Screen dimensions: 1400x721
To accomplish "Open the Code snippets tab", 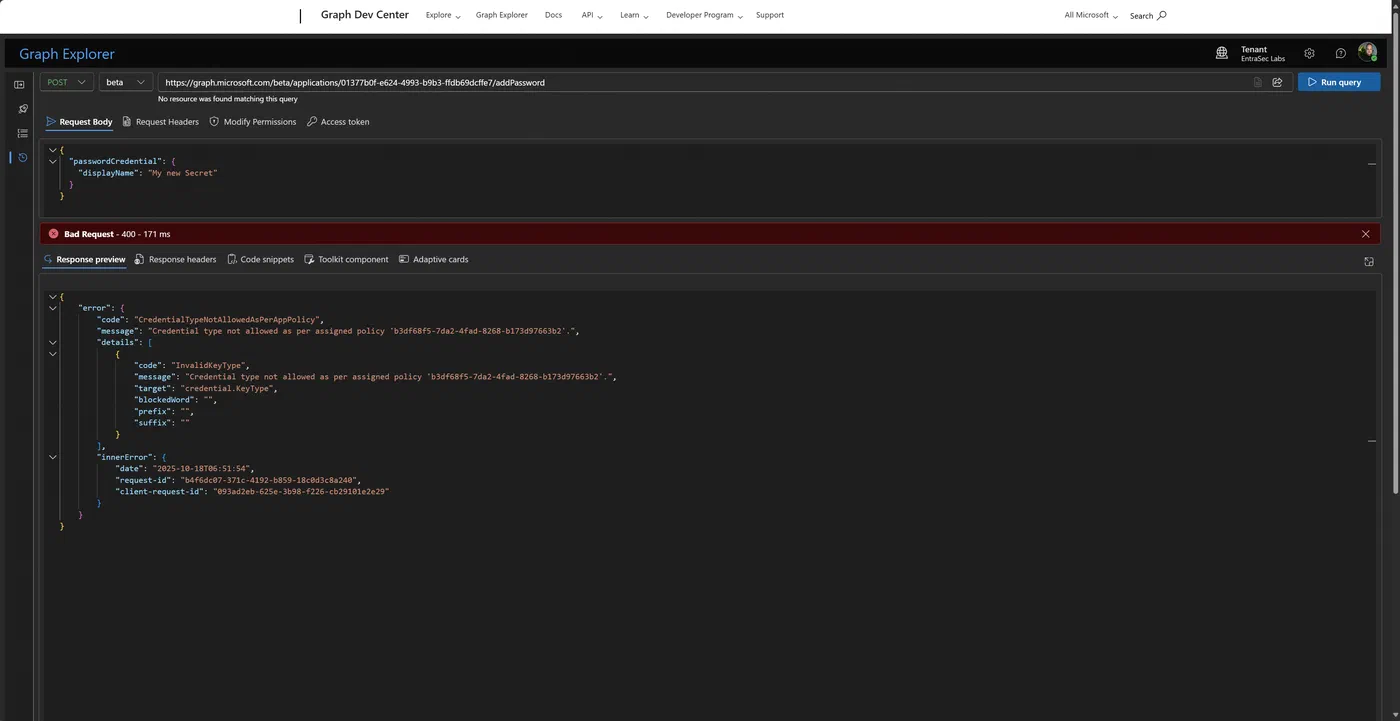I will pyautogui.click(x=260, y=260).
